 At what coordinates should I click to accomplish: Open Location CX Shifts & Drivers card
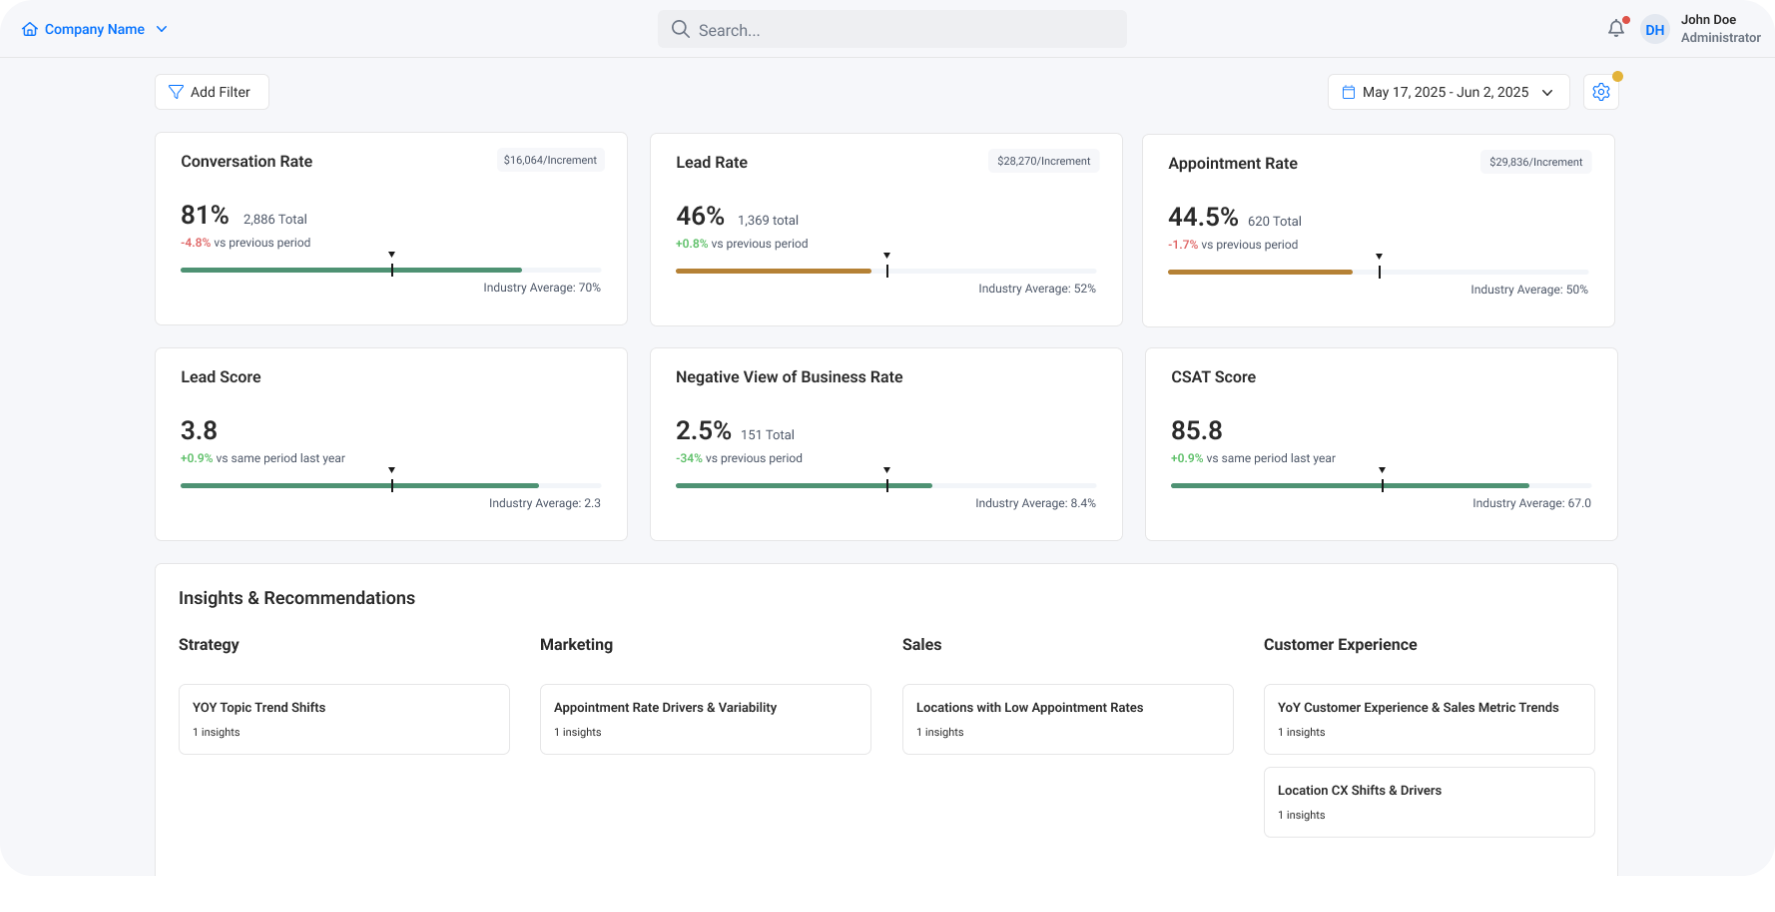pyautogui.click(x=1429, y=802)
